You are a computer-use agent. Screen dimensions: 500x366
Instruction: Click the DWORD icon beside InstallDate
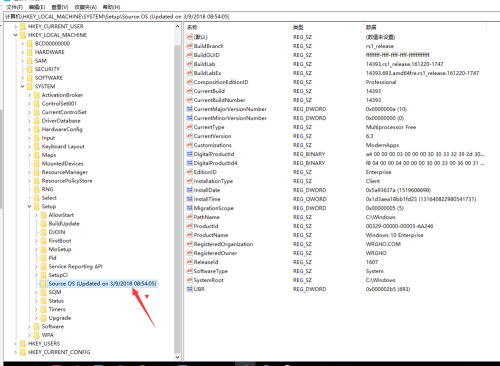[x=190, y=190]
